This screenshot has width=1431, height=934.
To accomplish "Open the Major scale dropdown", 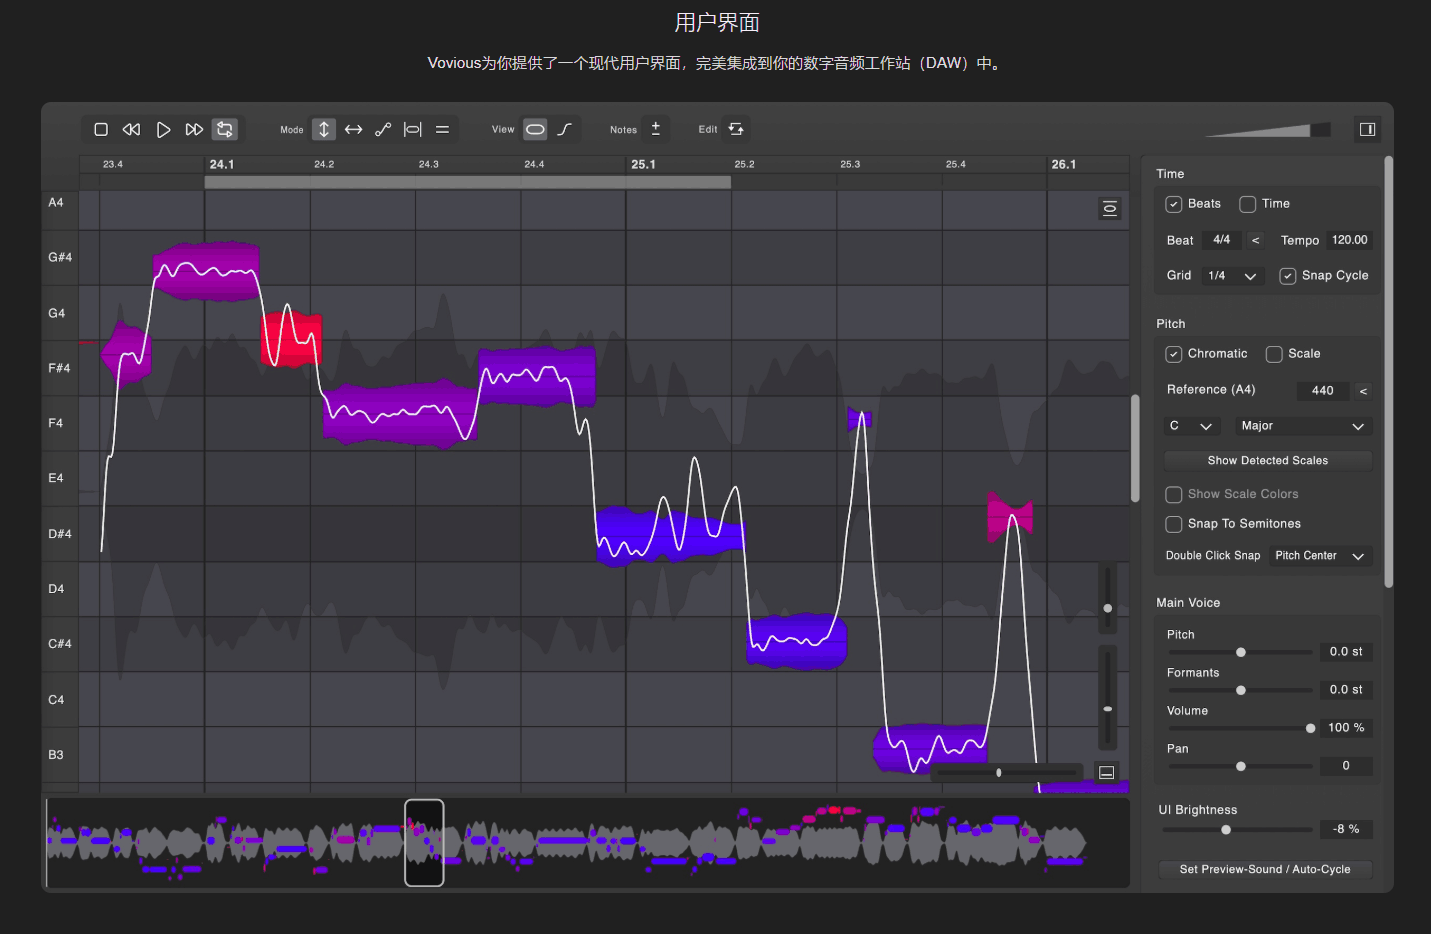I will 1303,425.
